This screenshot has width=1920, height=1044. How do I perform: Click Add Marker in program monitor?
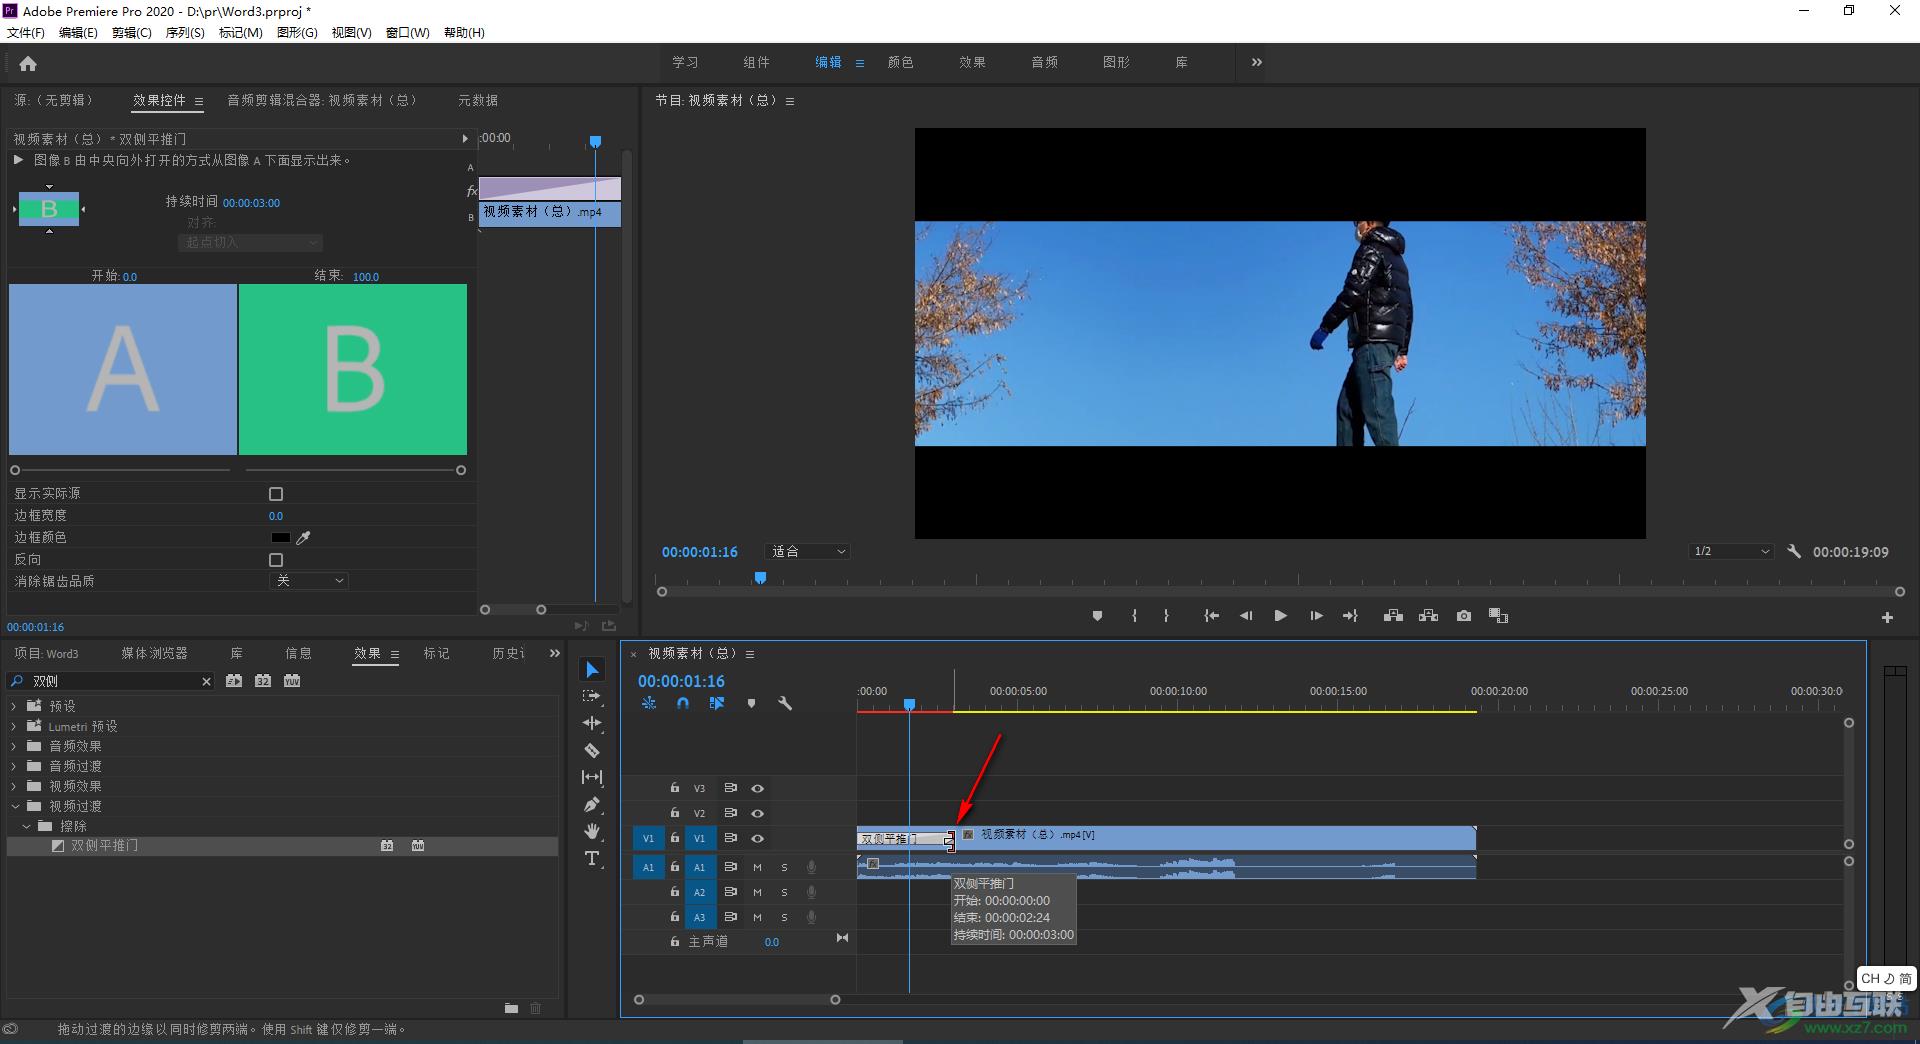pyautogui.click(x=1097, y=616)
